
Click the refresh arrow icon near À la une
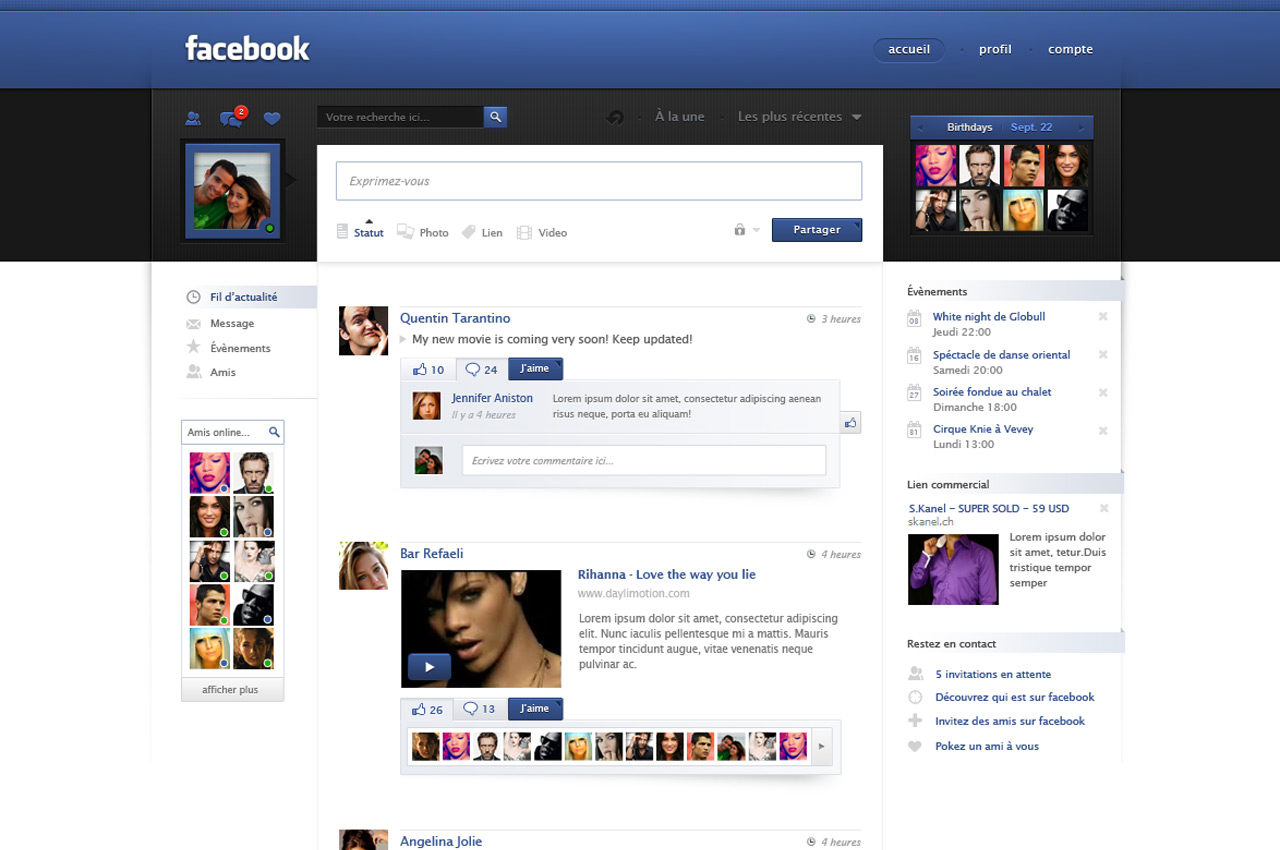click(x=615, y=118)
